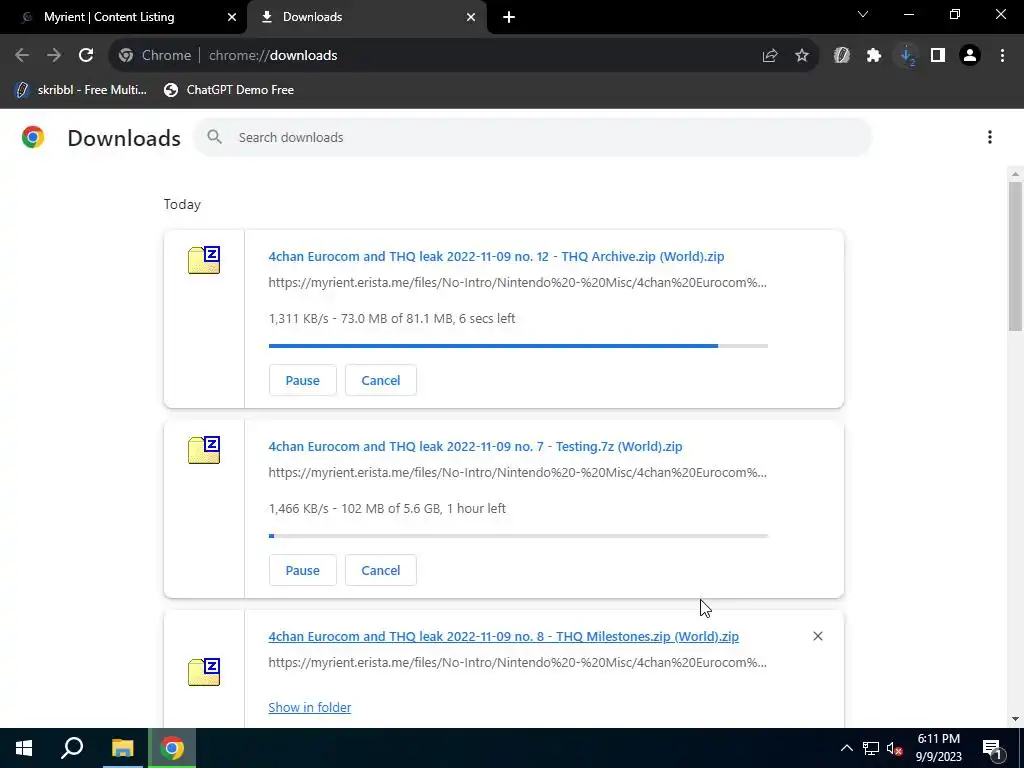Viewport: 1024px width, 768px height.
Task: Select the Downloads tab
Action: 312,17
